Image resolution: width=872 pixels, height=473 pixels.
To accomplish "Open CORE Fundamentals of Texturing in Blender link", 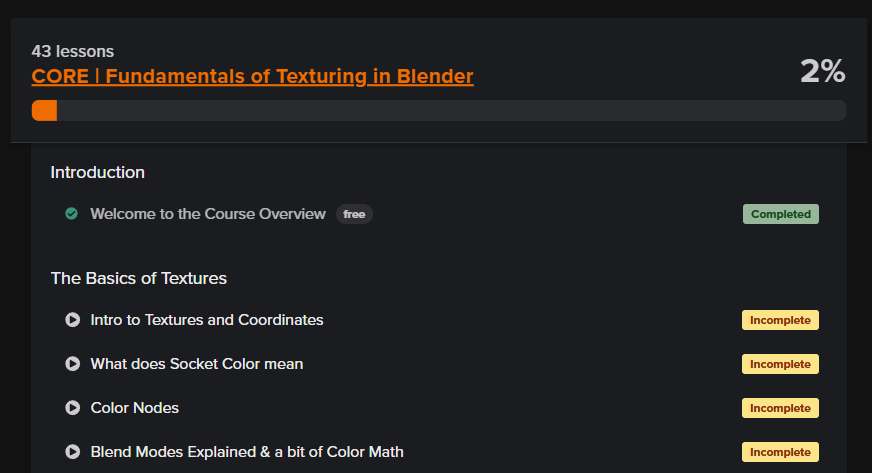I will tap(252, 76).
